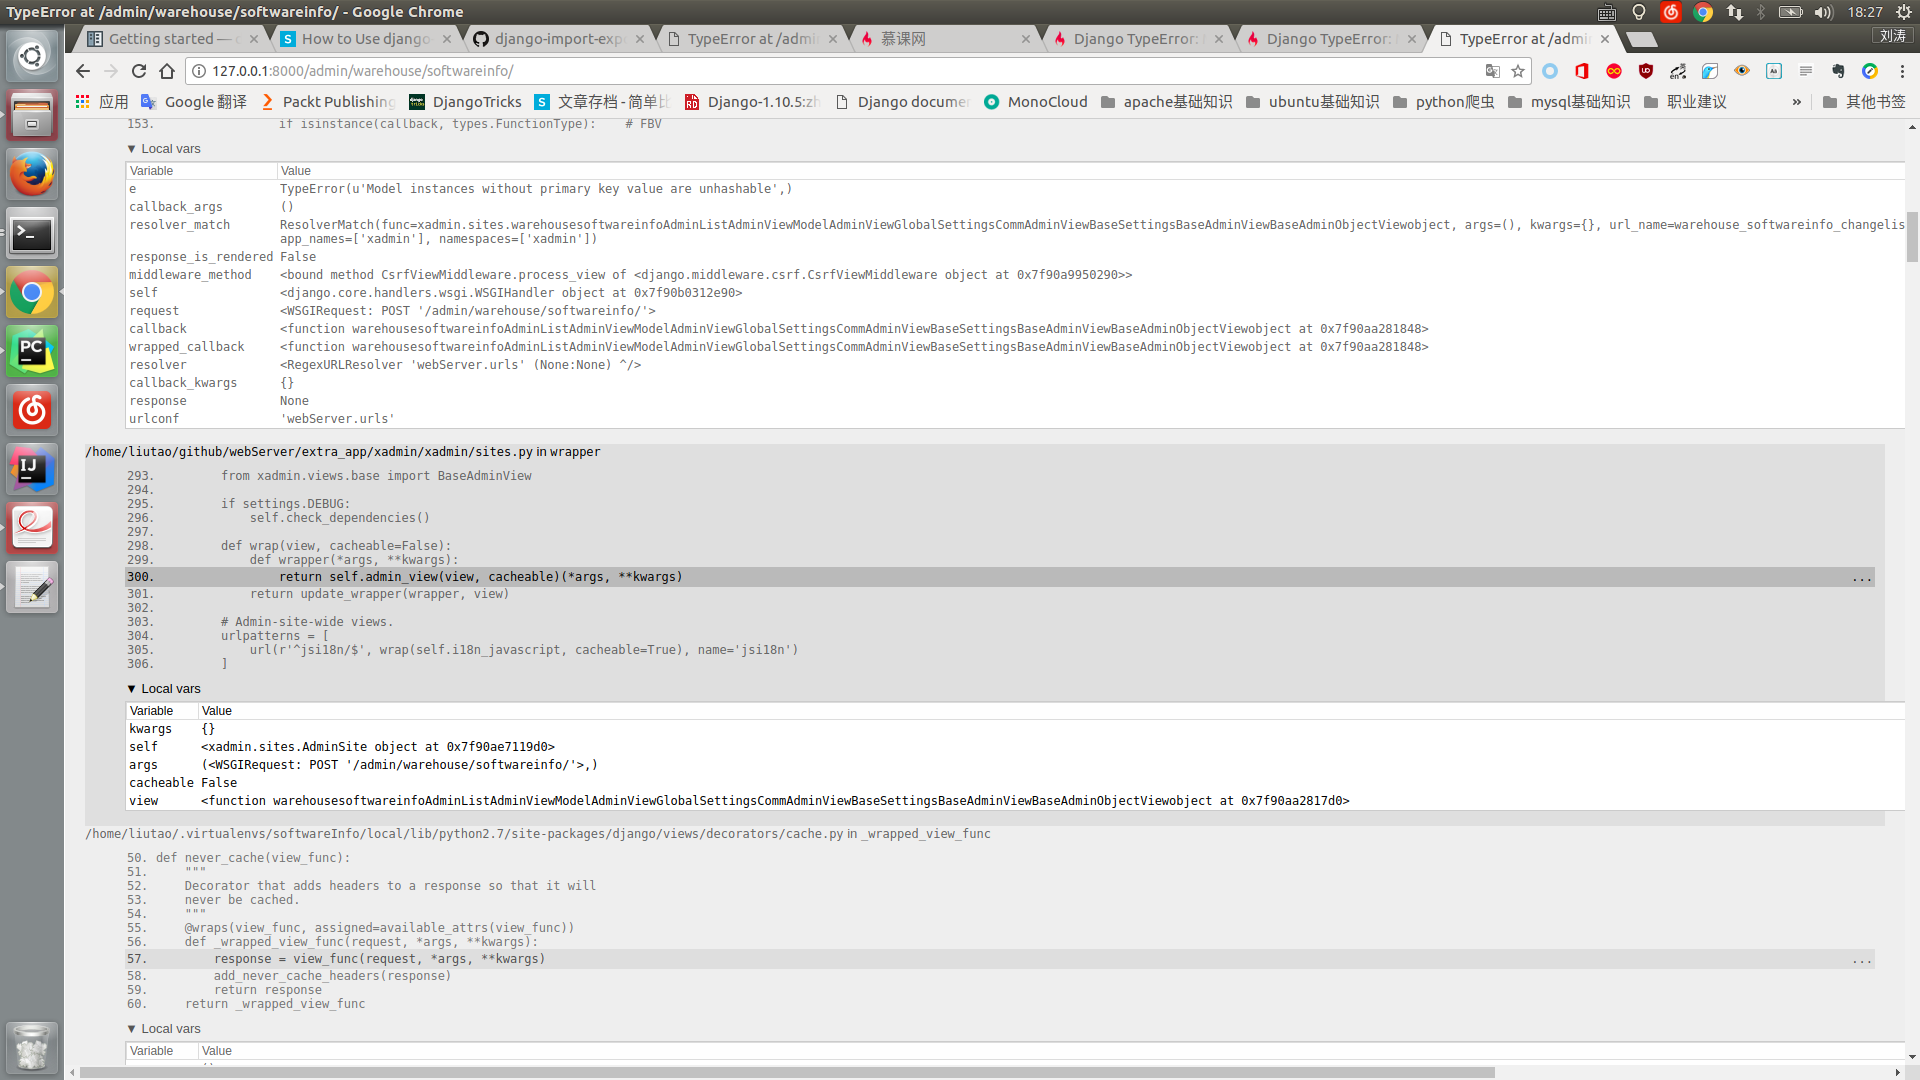Screen dimensions: 1920x1080
Task: Click the Evernote elephant extension icon
Action: [1838, 71]
